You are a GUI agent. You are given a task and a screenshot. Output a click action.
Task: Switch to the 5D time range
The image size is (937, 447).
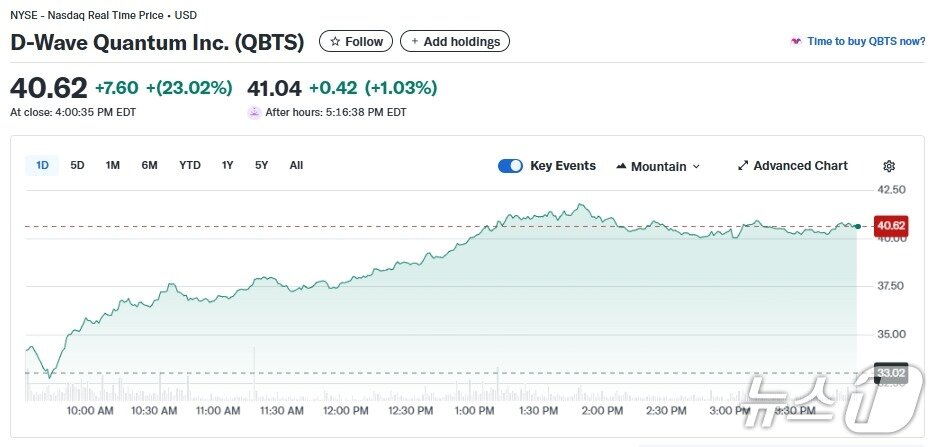coord(77,165)
